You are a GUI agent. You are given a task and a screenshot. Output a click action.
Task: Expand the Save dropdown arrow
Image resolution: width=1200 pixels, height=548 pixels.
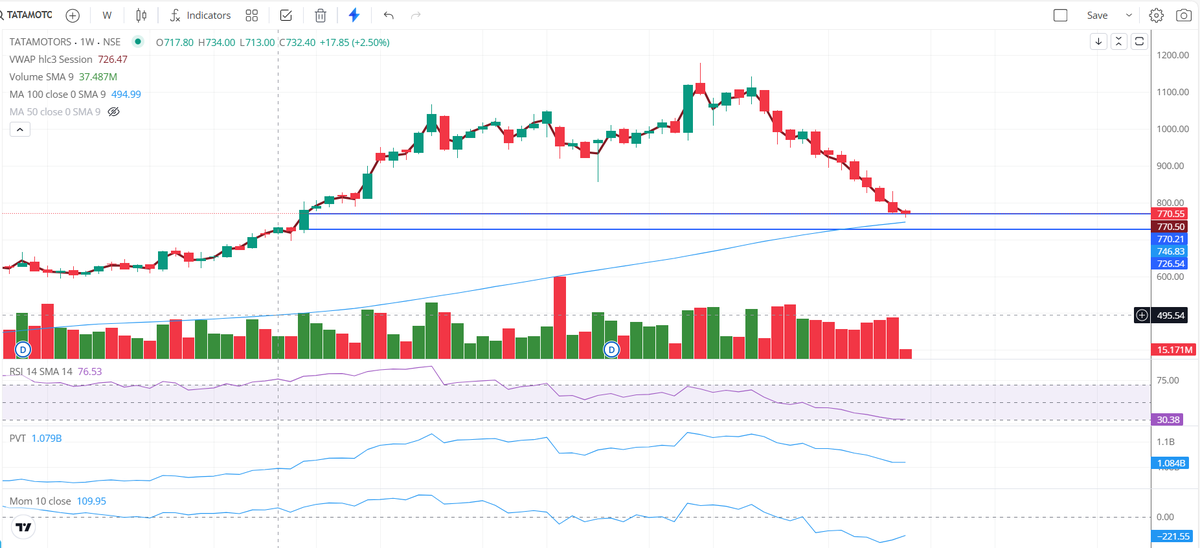tap(1129, 15)
